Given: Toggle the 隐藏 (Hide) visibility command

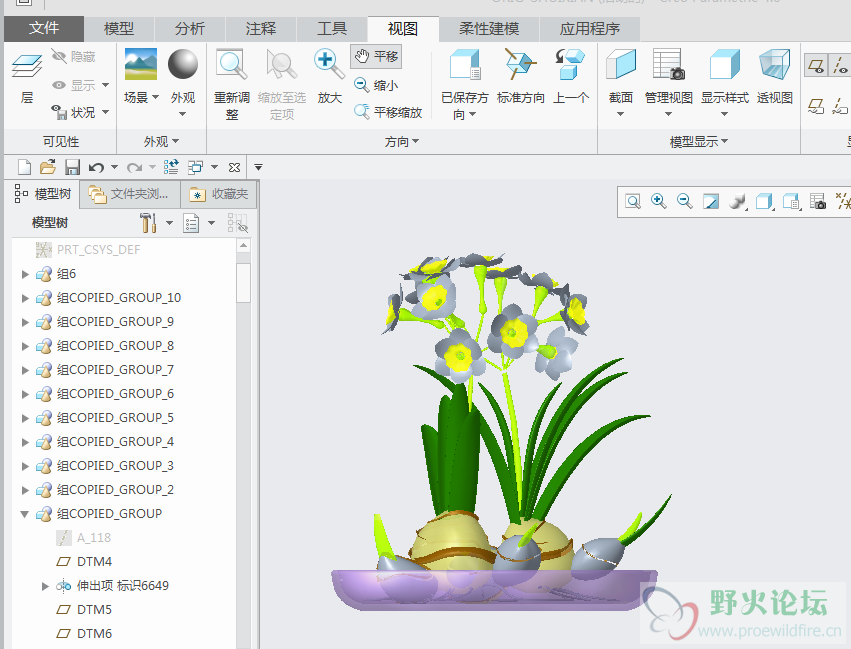Looking at the screenshot, I should (73, 56).
